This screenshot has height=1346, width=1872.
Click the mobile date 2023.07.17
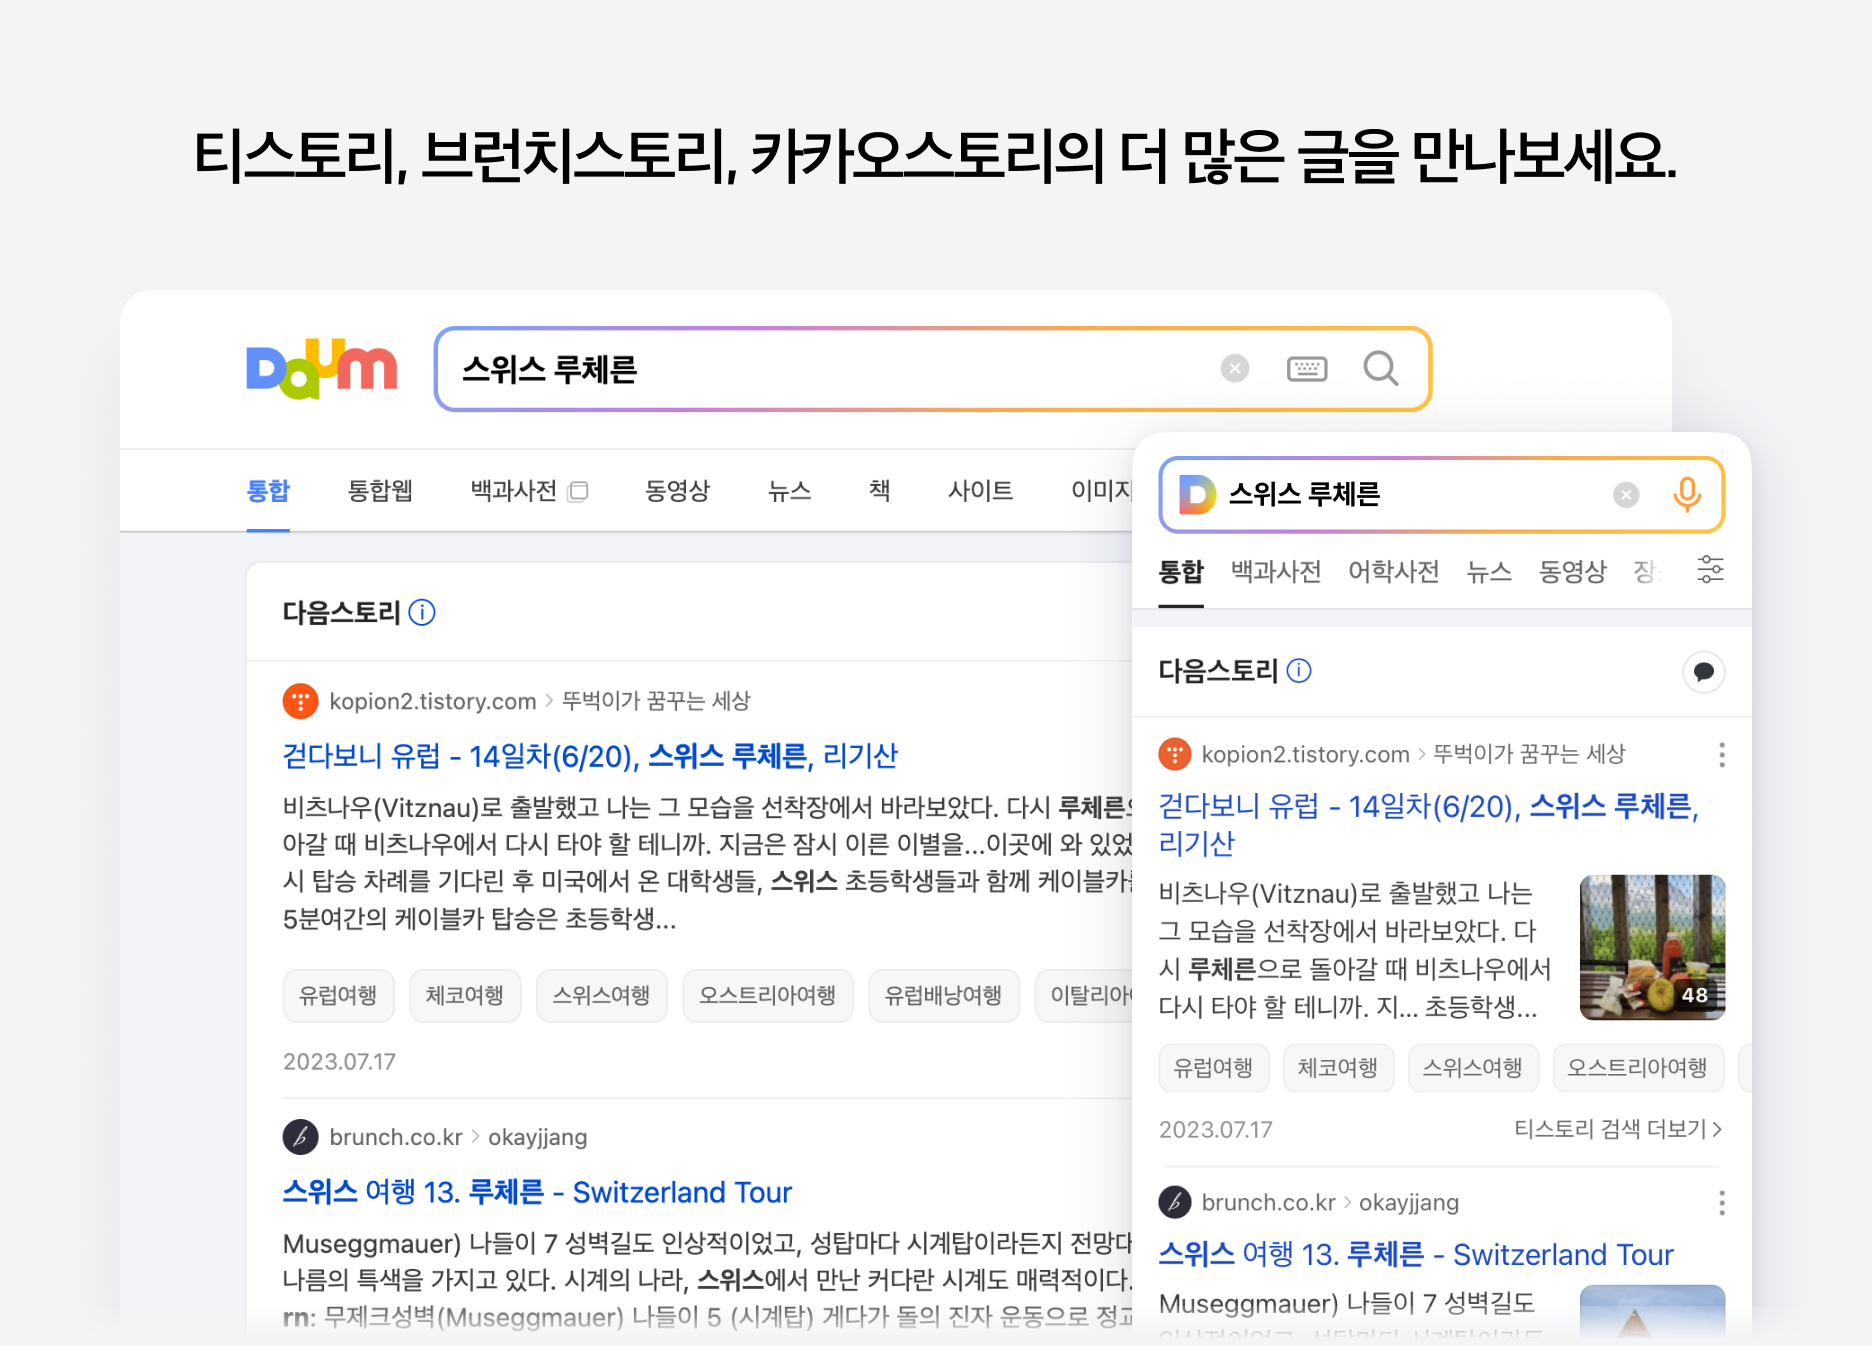(x=1216, y=1129)
